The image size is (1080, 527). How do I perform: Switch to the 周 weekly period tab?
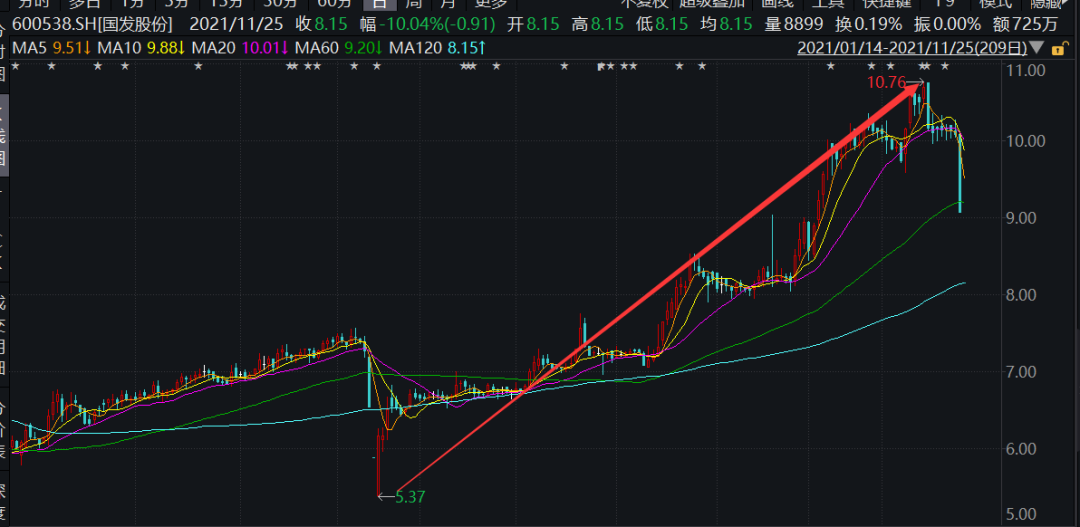[413, 3]
